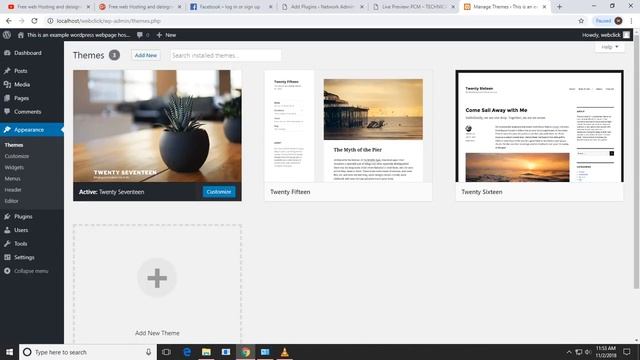
Task: Open a new browser tab
Action: click(x=560, y=7)
